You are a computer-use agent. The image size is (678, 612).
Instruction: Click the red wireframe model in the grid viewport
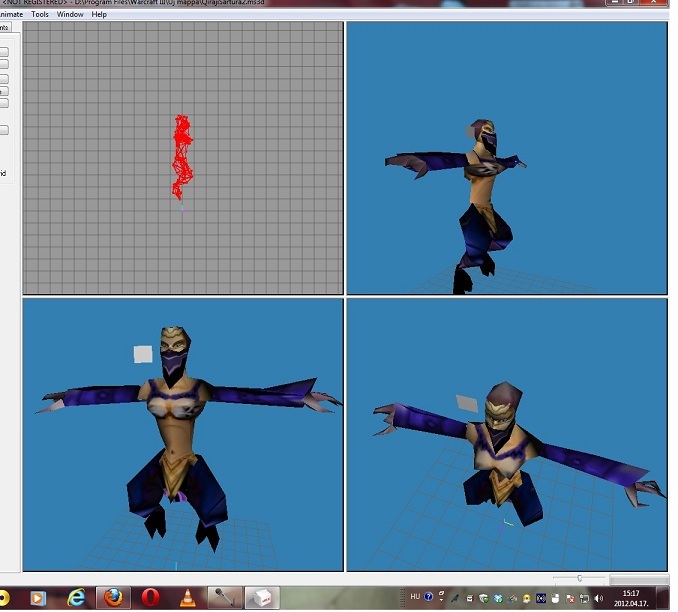(182, 157)
